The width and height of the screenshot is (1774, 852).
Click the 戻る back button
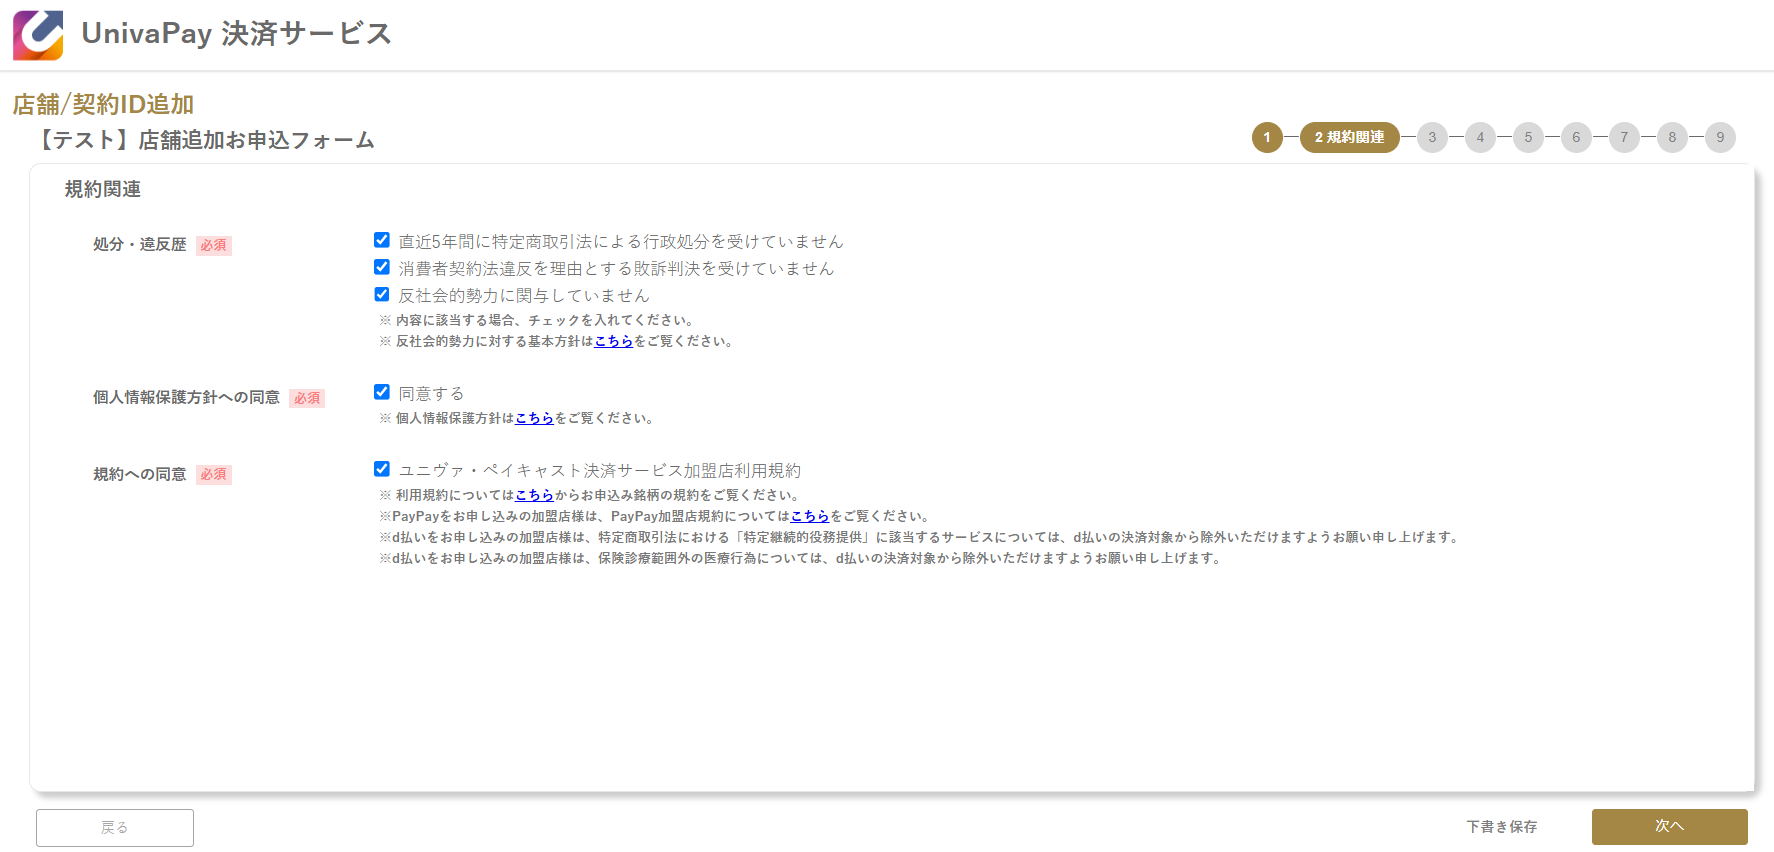pyautogui.click(x=115, y=828)
